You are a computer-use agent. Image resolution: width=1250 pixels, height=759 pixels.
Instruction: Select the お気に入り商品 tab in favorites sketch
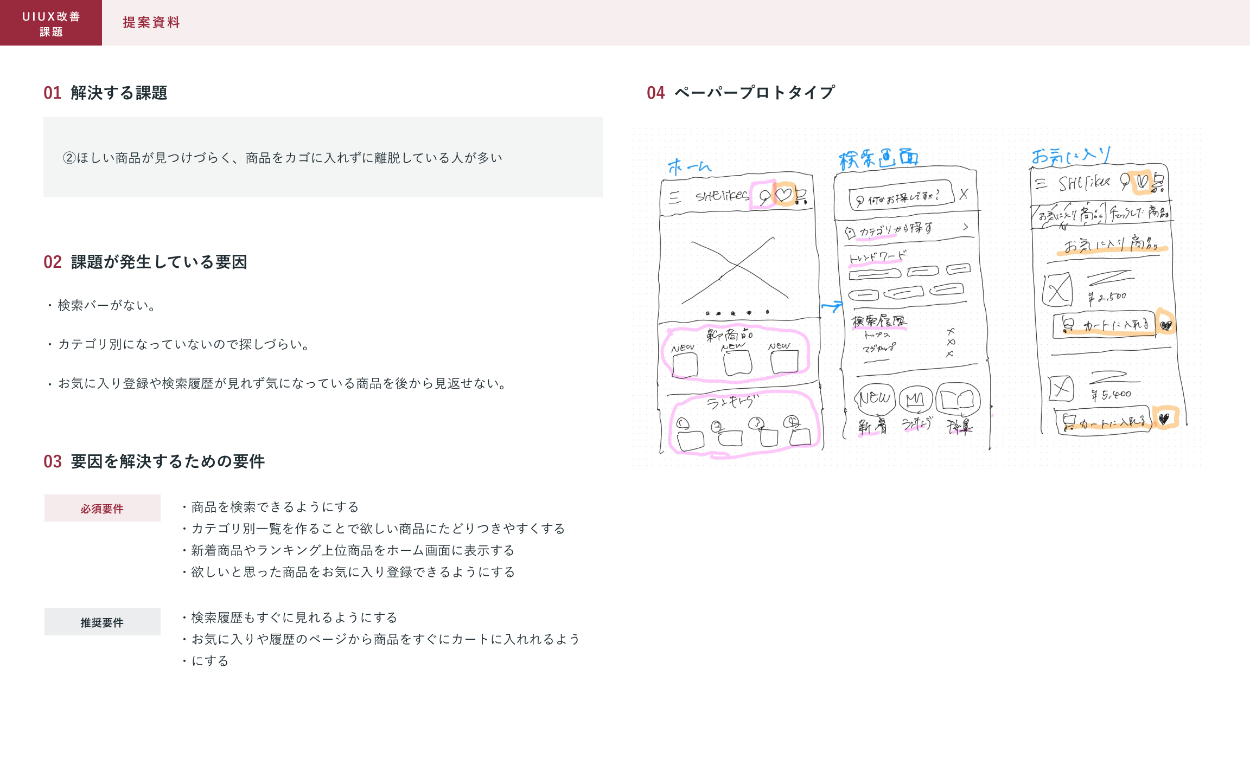click(1069, 214)
